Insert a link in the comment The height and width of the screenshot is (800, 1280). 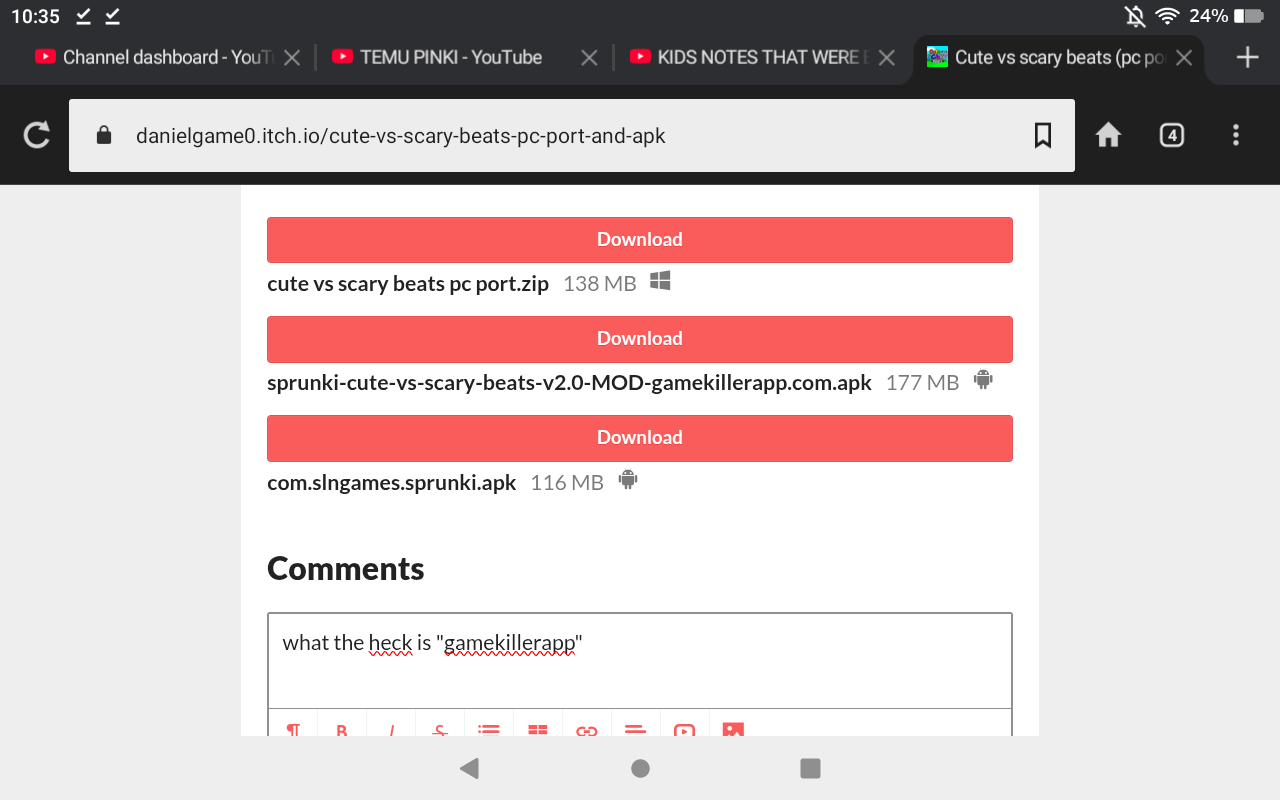(x=587, y=730)
